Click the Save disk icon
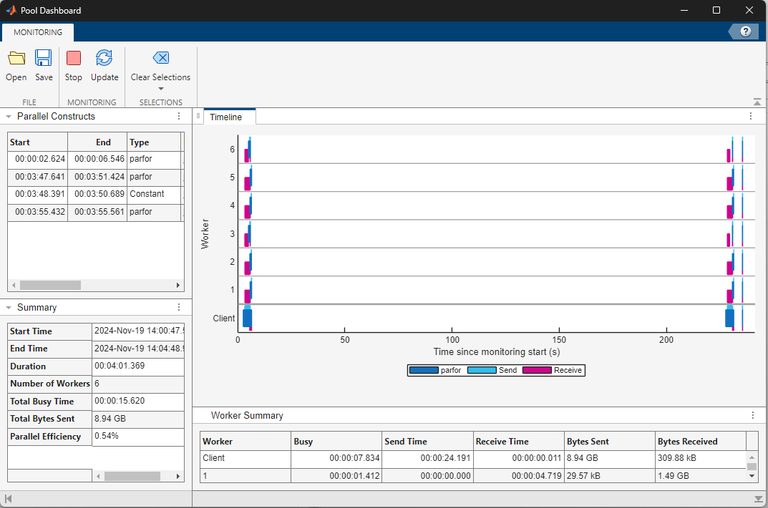 pyautogui.click(x=44, y=59)
